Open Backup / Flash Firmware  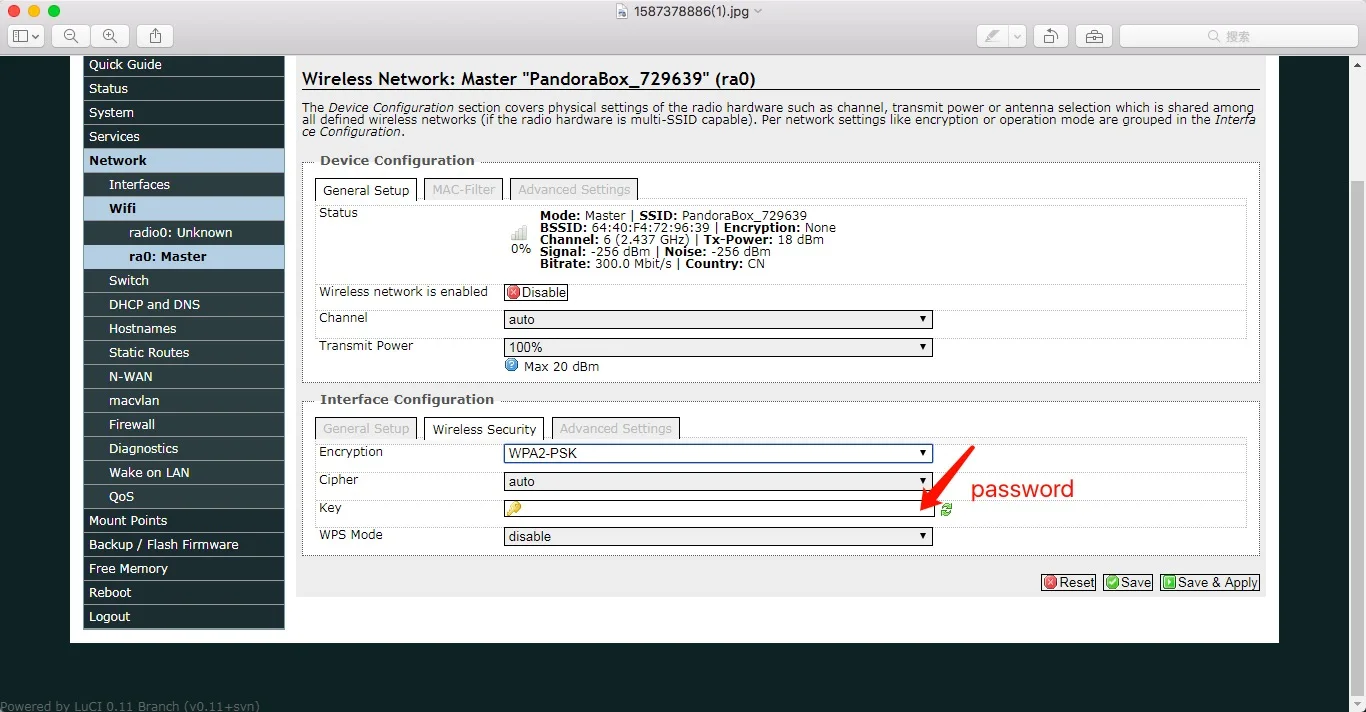(184, 545)
